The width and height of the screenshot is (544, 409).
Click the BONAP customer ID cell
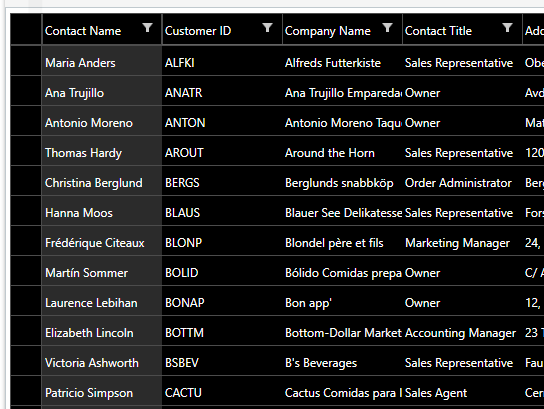pyautogui.click(x=222, y=301)
